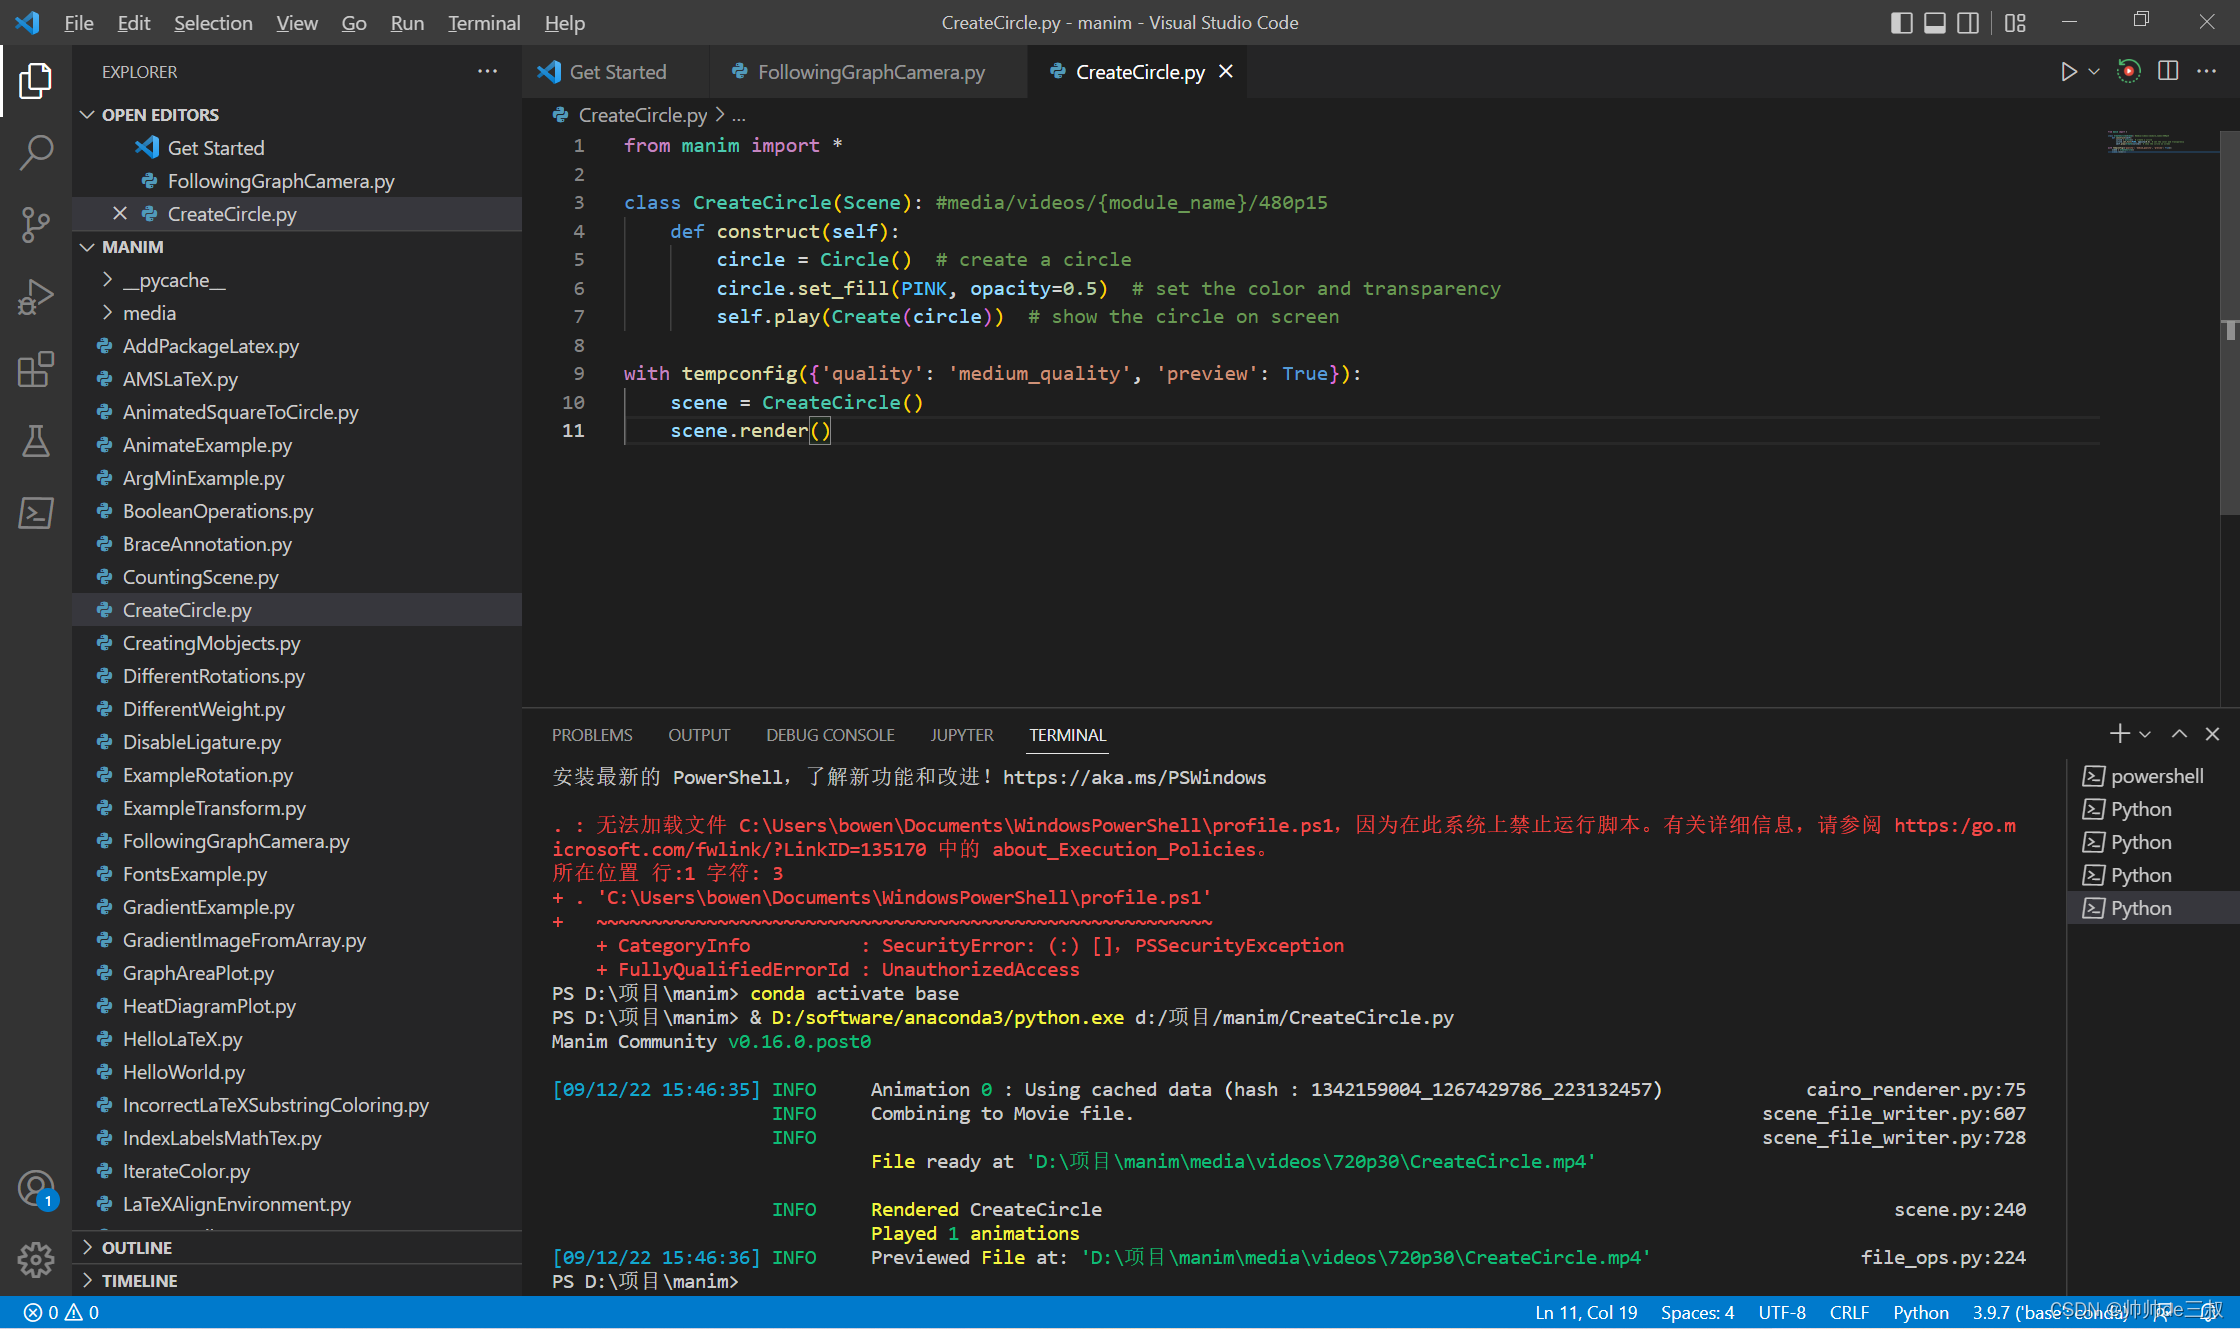Open terminal launch profile dropdown

pyautogui.click(x=2145, y=734)
